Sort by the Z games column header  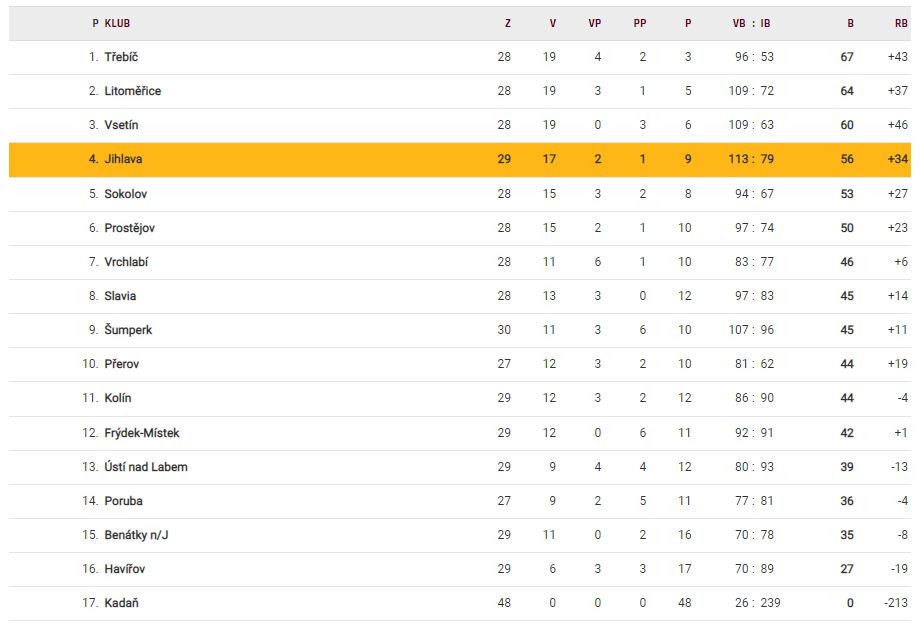click(507, 23)
